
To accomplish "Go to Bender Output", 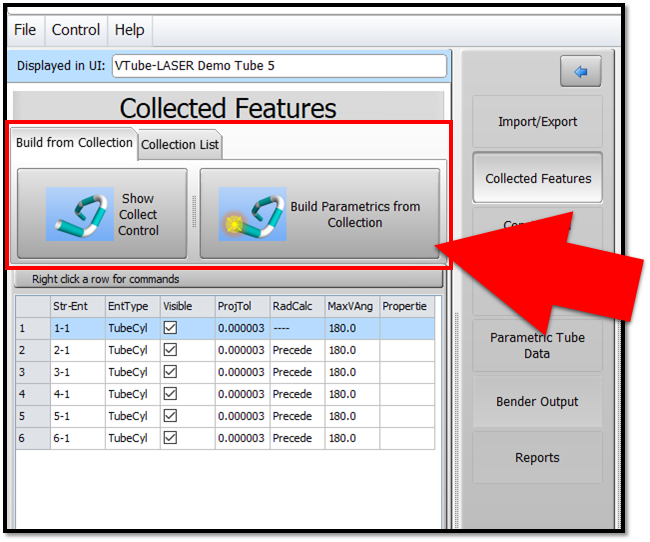I will pyautogui.click(x=537, y=402).
